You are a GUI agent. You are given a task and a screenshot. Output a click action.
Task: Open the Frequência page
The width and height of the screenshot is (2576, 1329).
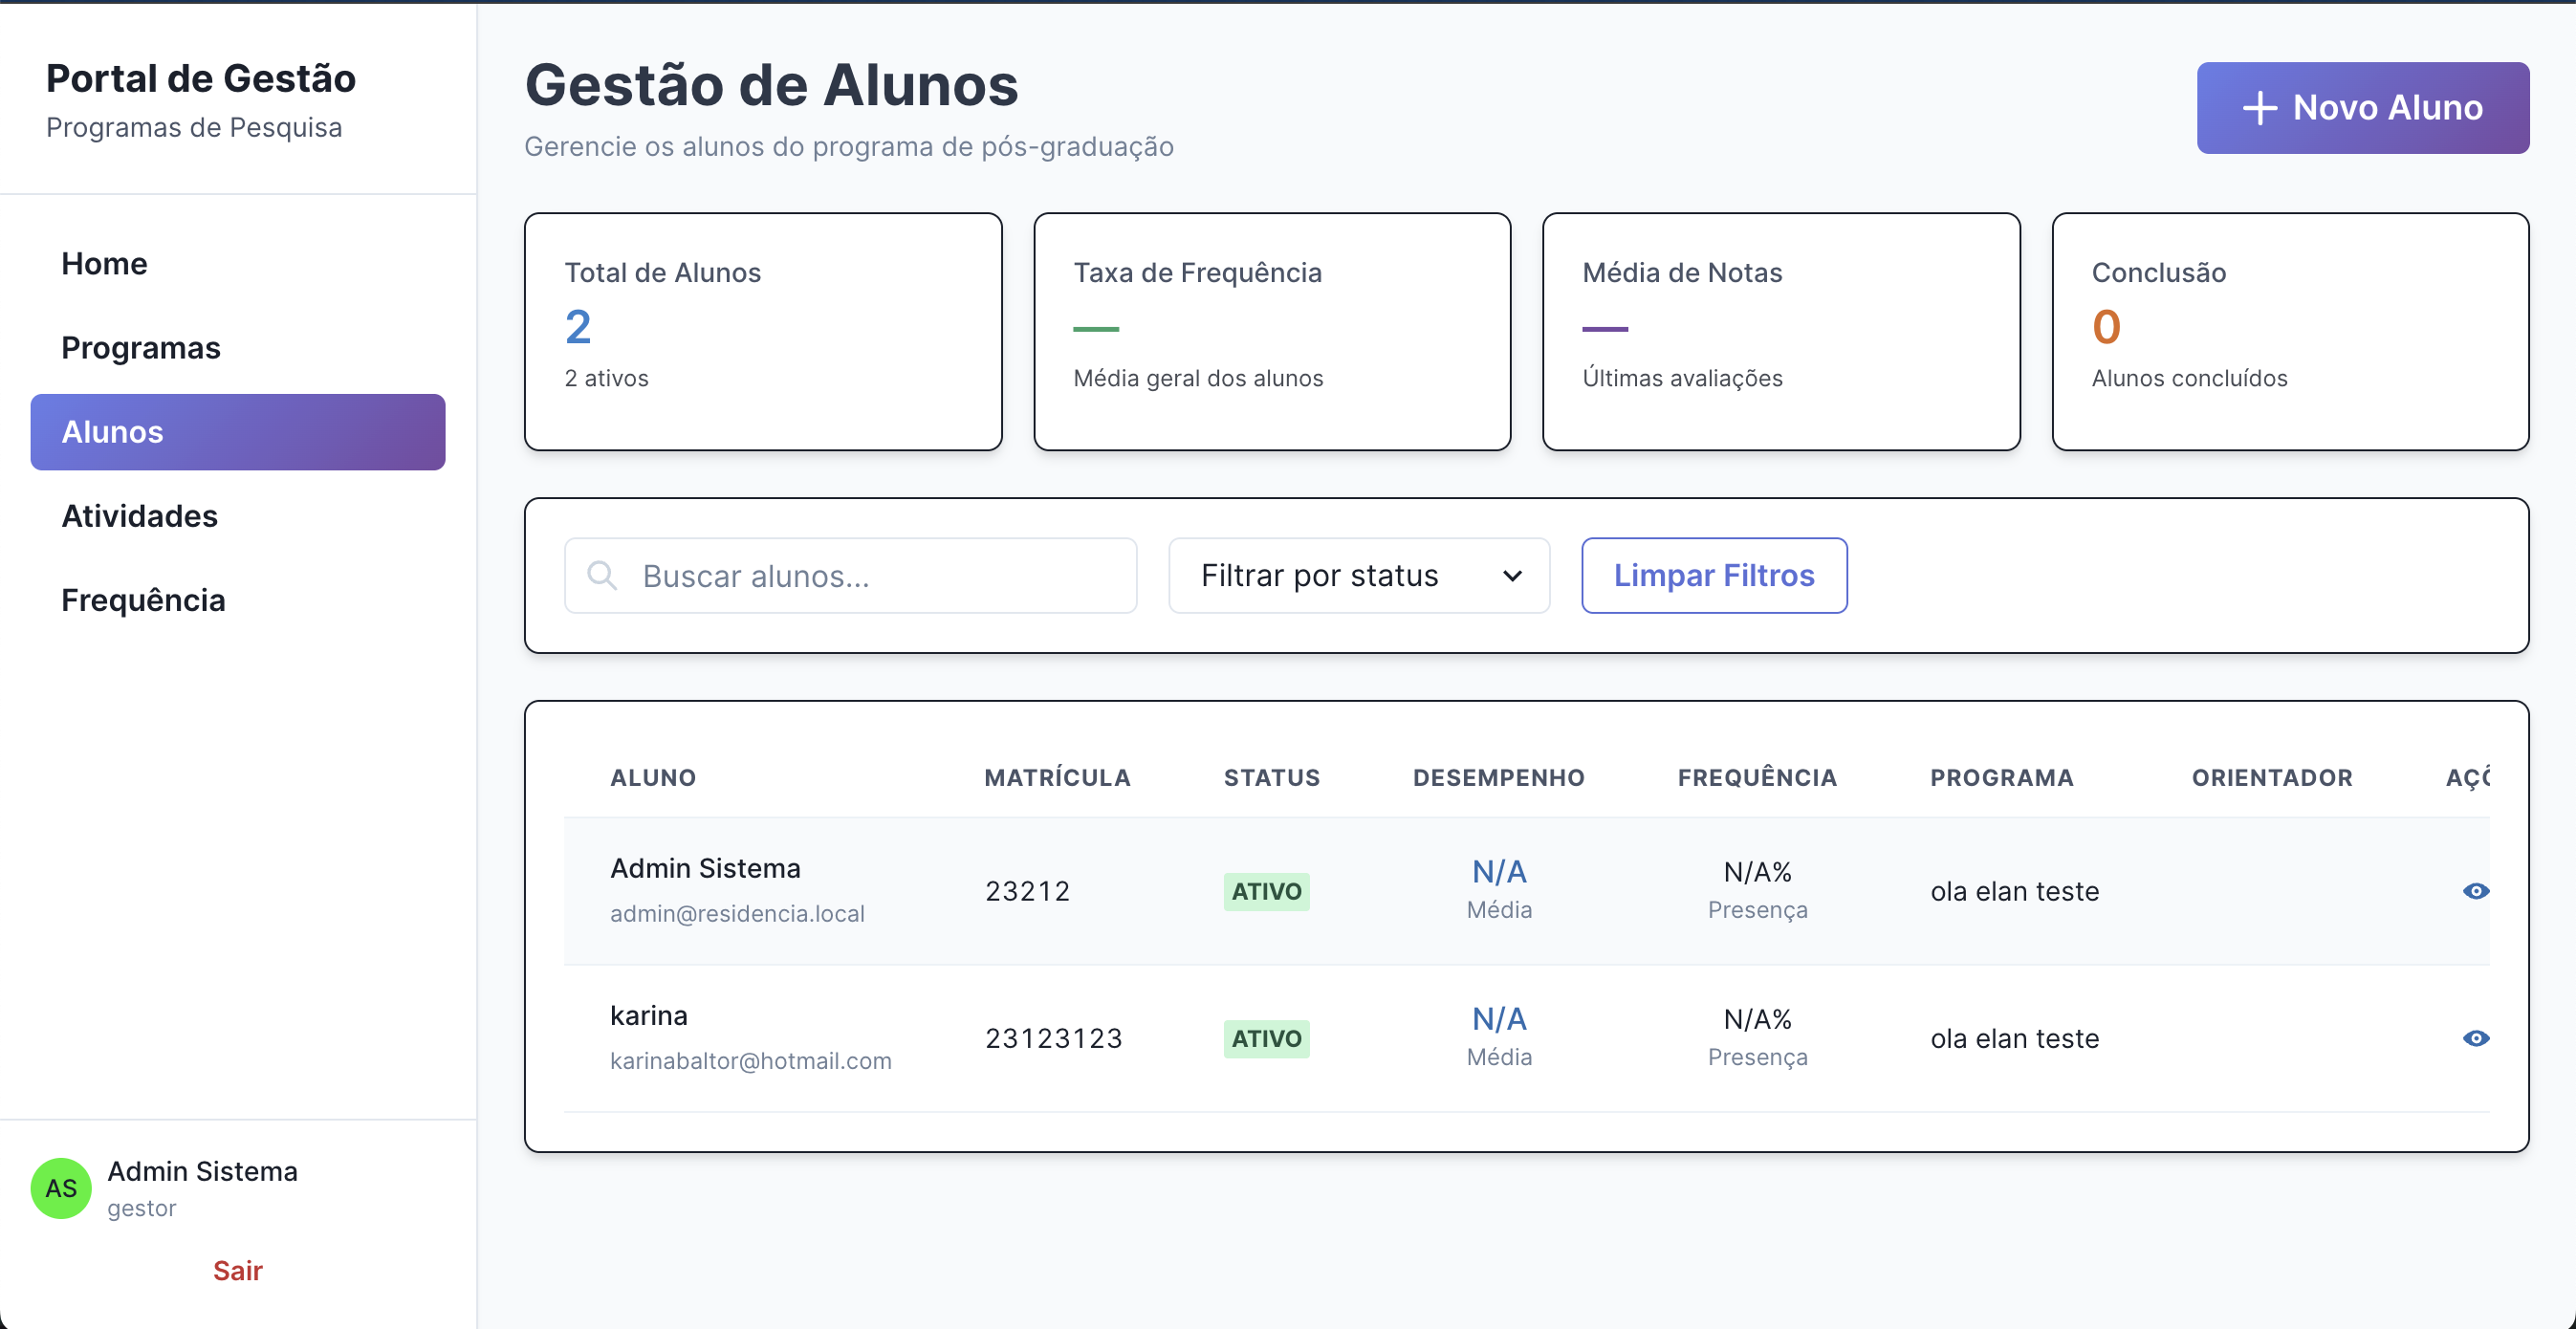tap(143, 600)
